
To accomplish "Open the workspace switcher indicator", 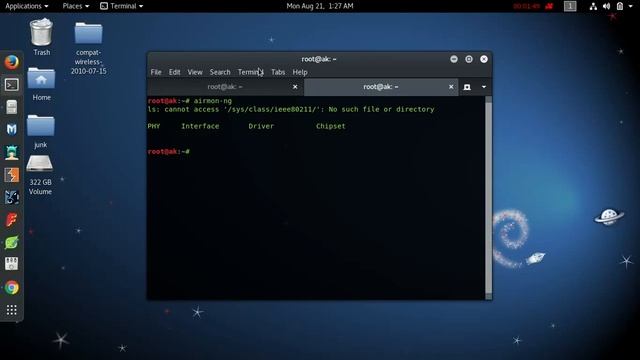I will [x=570, y=6].
